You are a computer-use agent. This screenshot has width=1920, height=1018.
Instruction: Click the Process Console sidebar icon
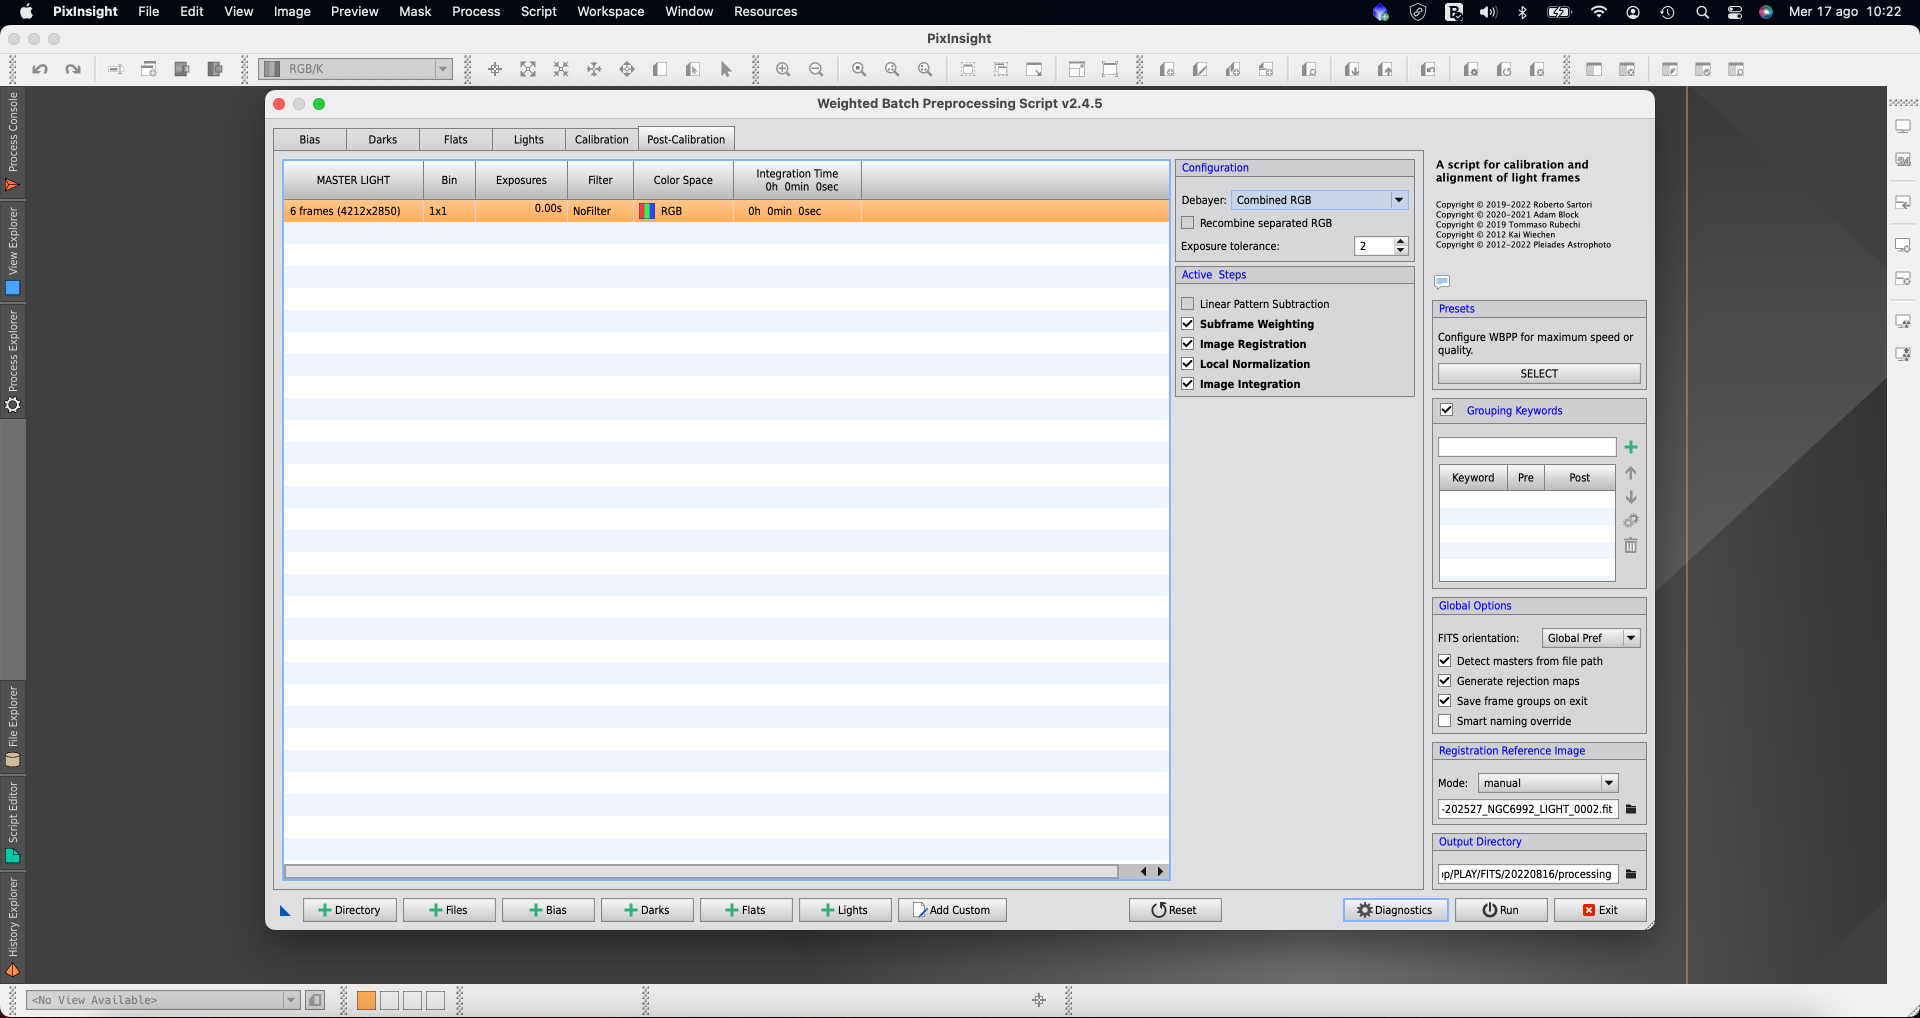click(x=13, y=141)
